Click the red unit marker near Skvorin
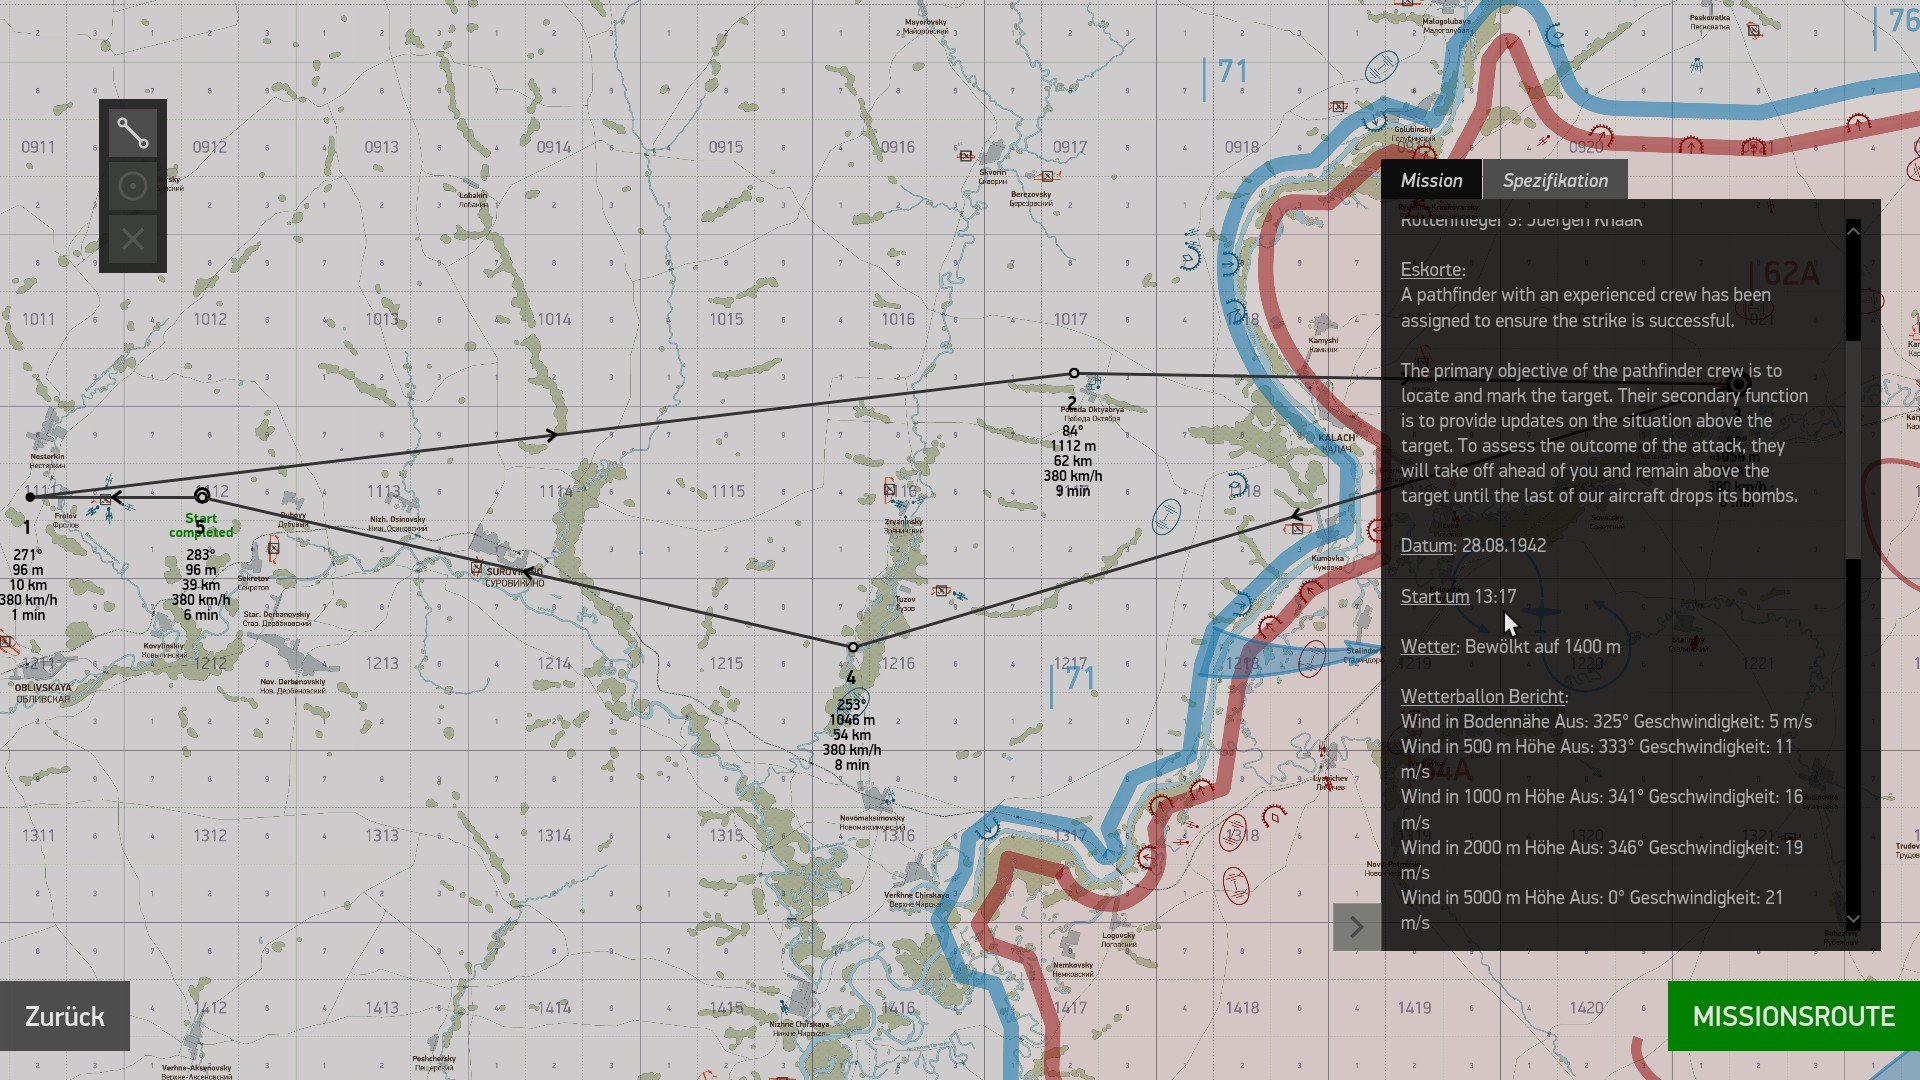Image resolution: width=1920 pixels, height=1080 pixels. (x=965, y=156)
